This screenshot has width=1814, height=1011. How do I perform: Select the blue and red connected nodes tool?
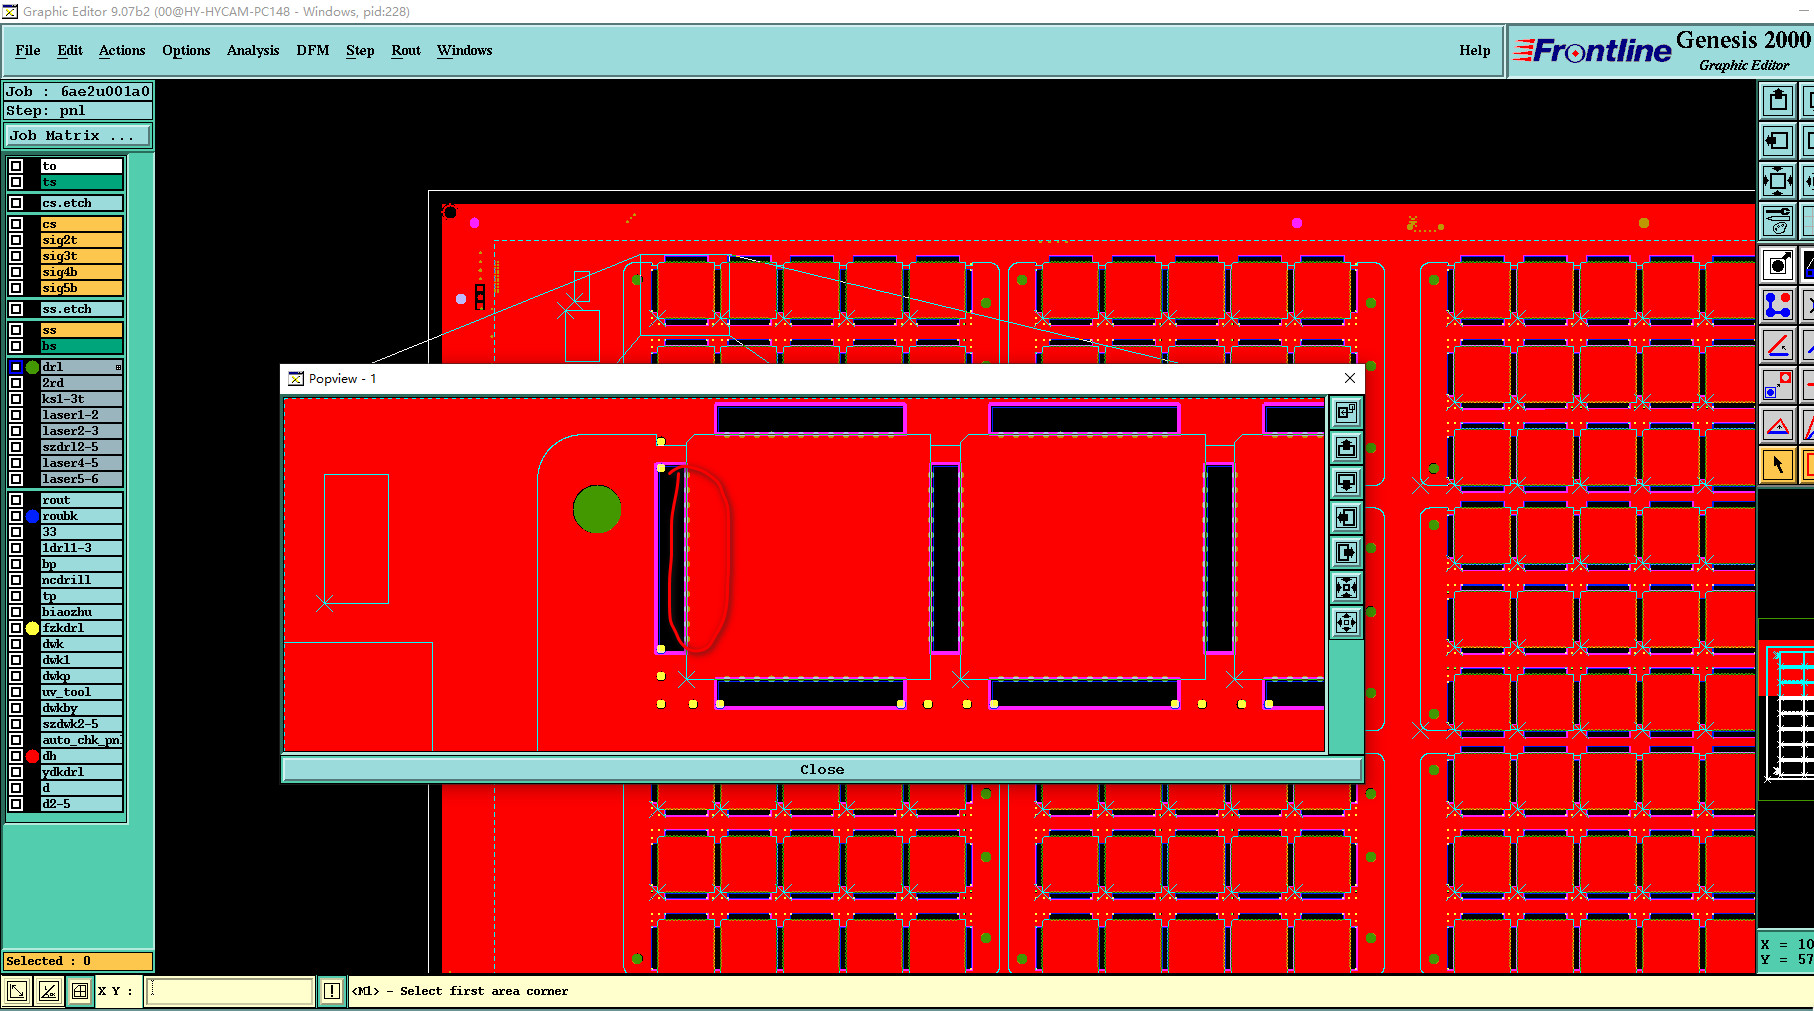[1778, 304]
